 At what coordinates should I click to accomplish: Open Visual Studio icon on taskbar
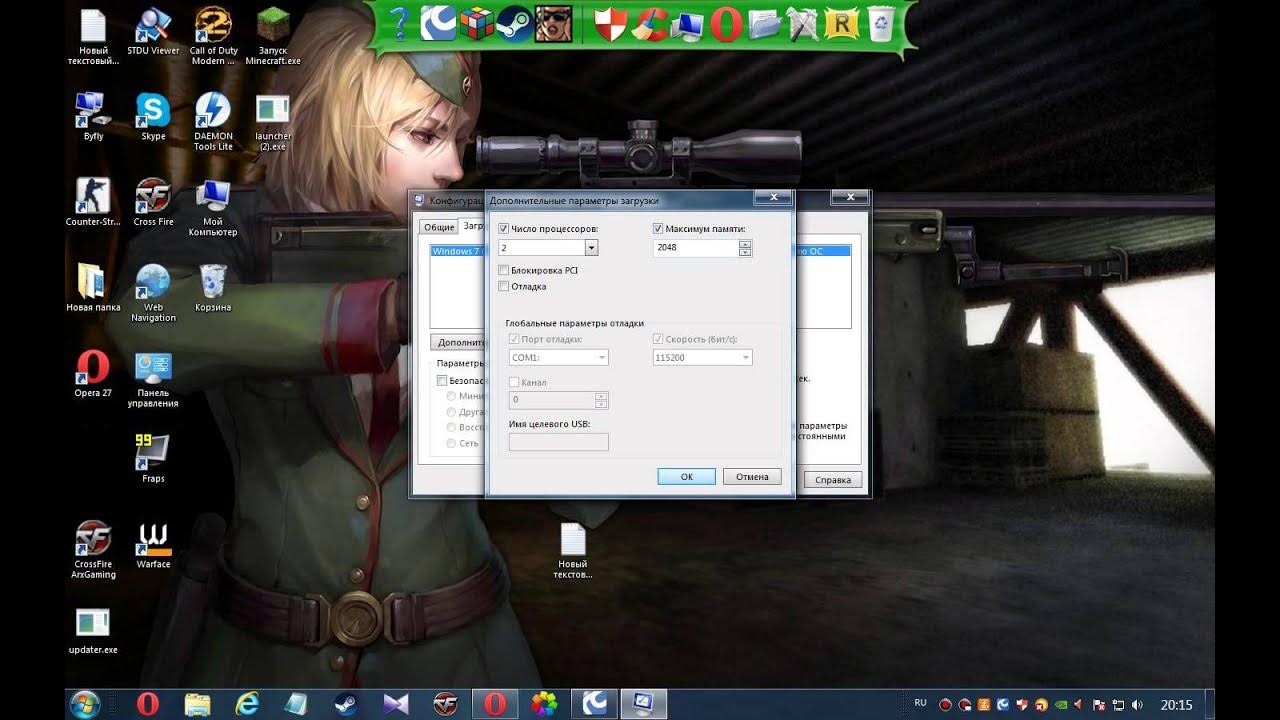coord(396,704)
